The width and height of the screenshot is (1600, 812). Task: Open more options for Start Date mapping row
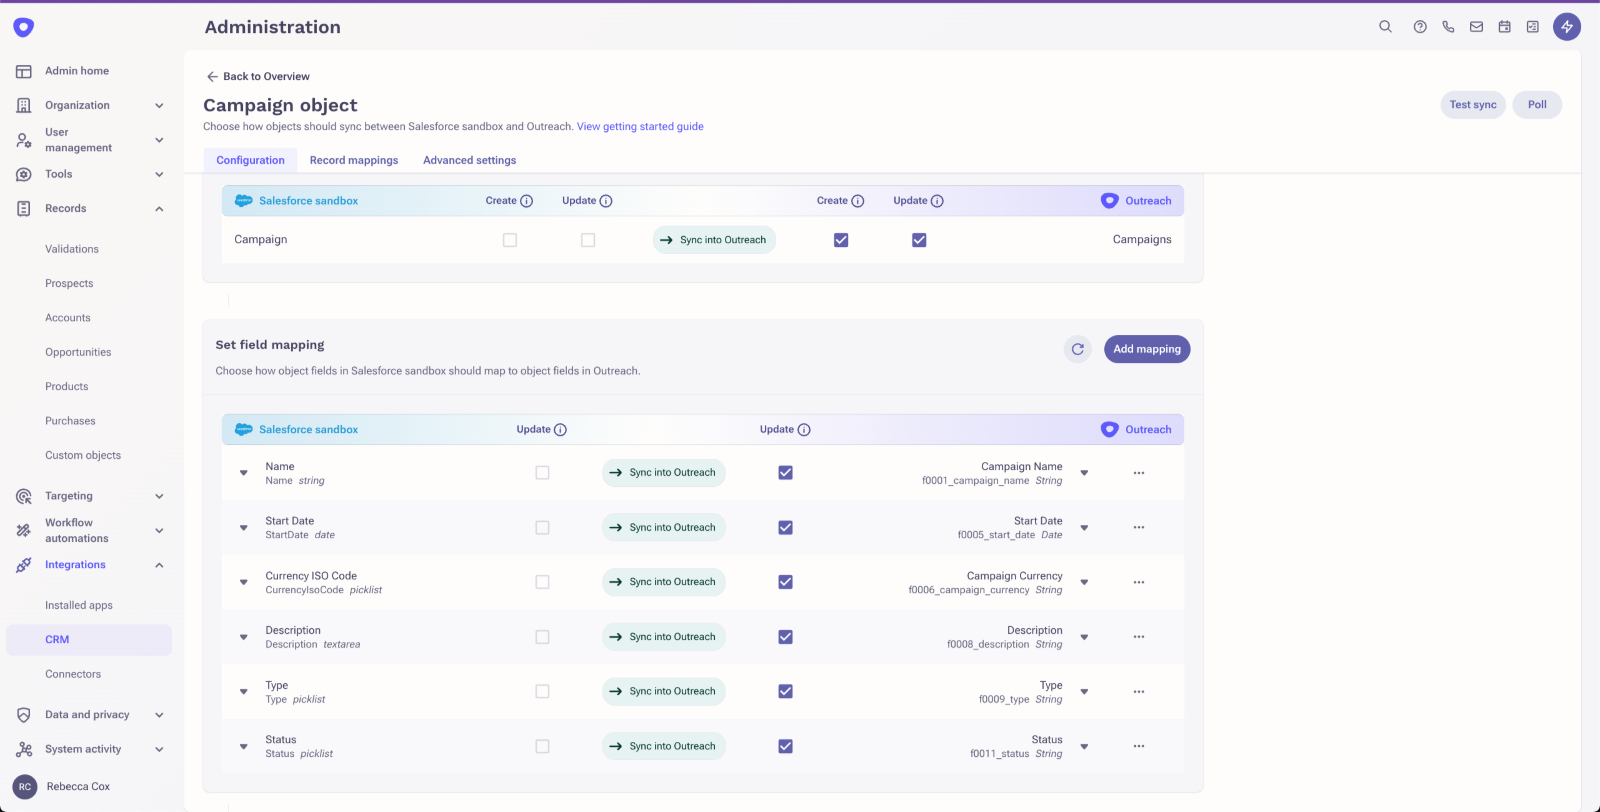point(1139,527)
